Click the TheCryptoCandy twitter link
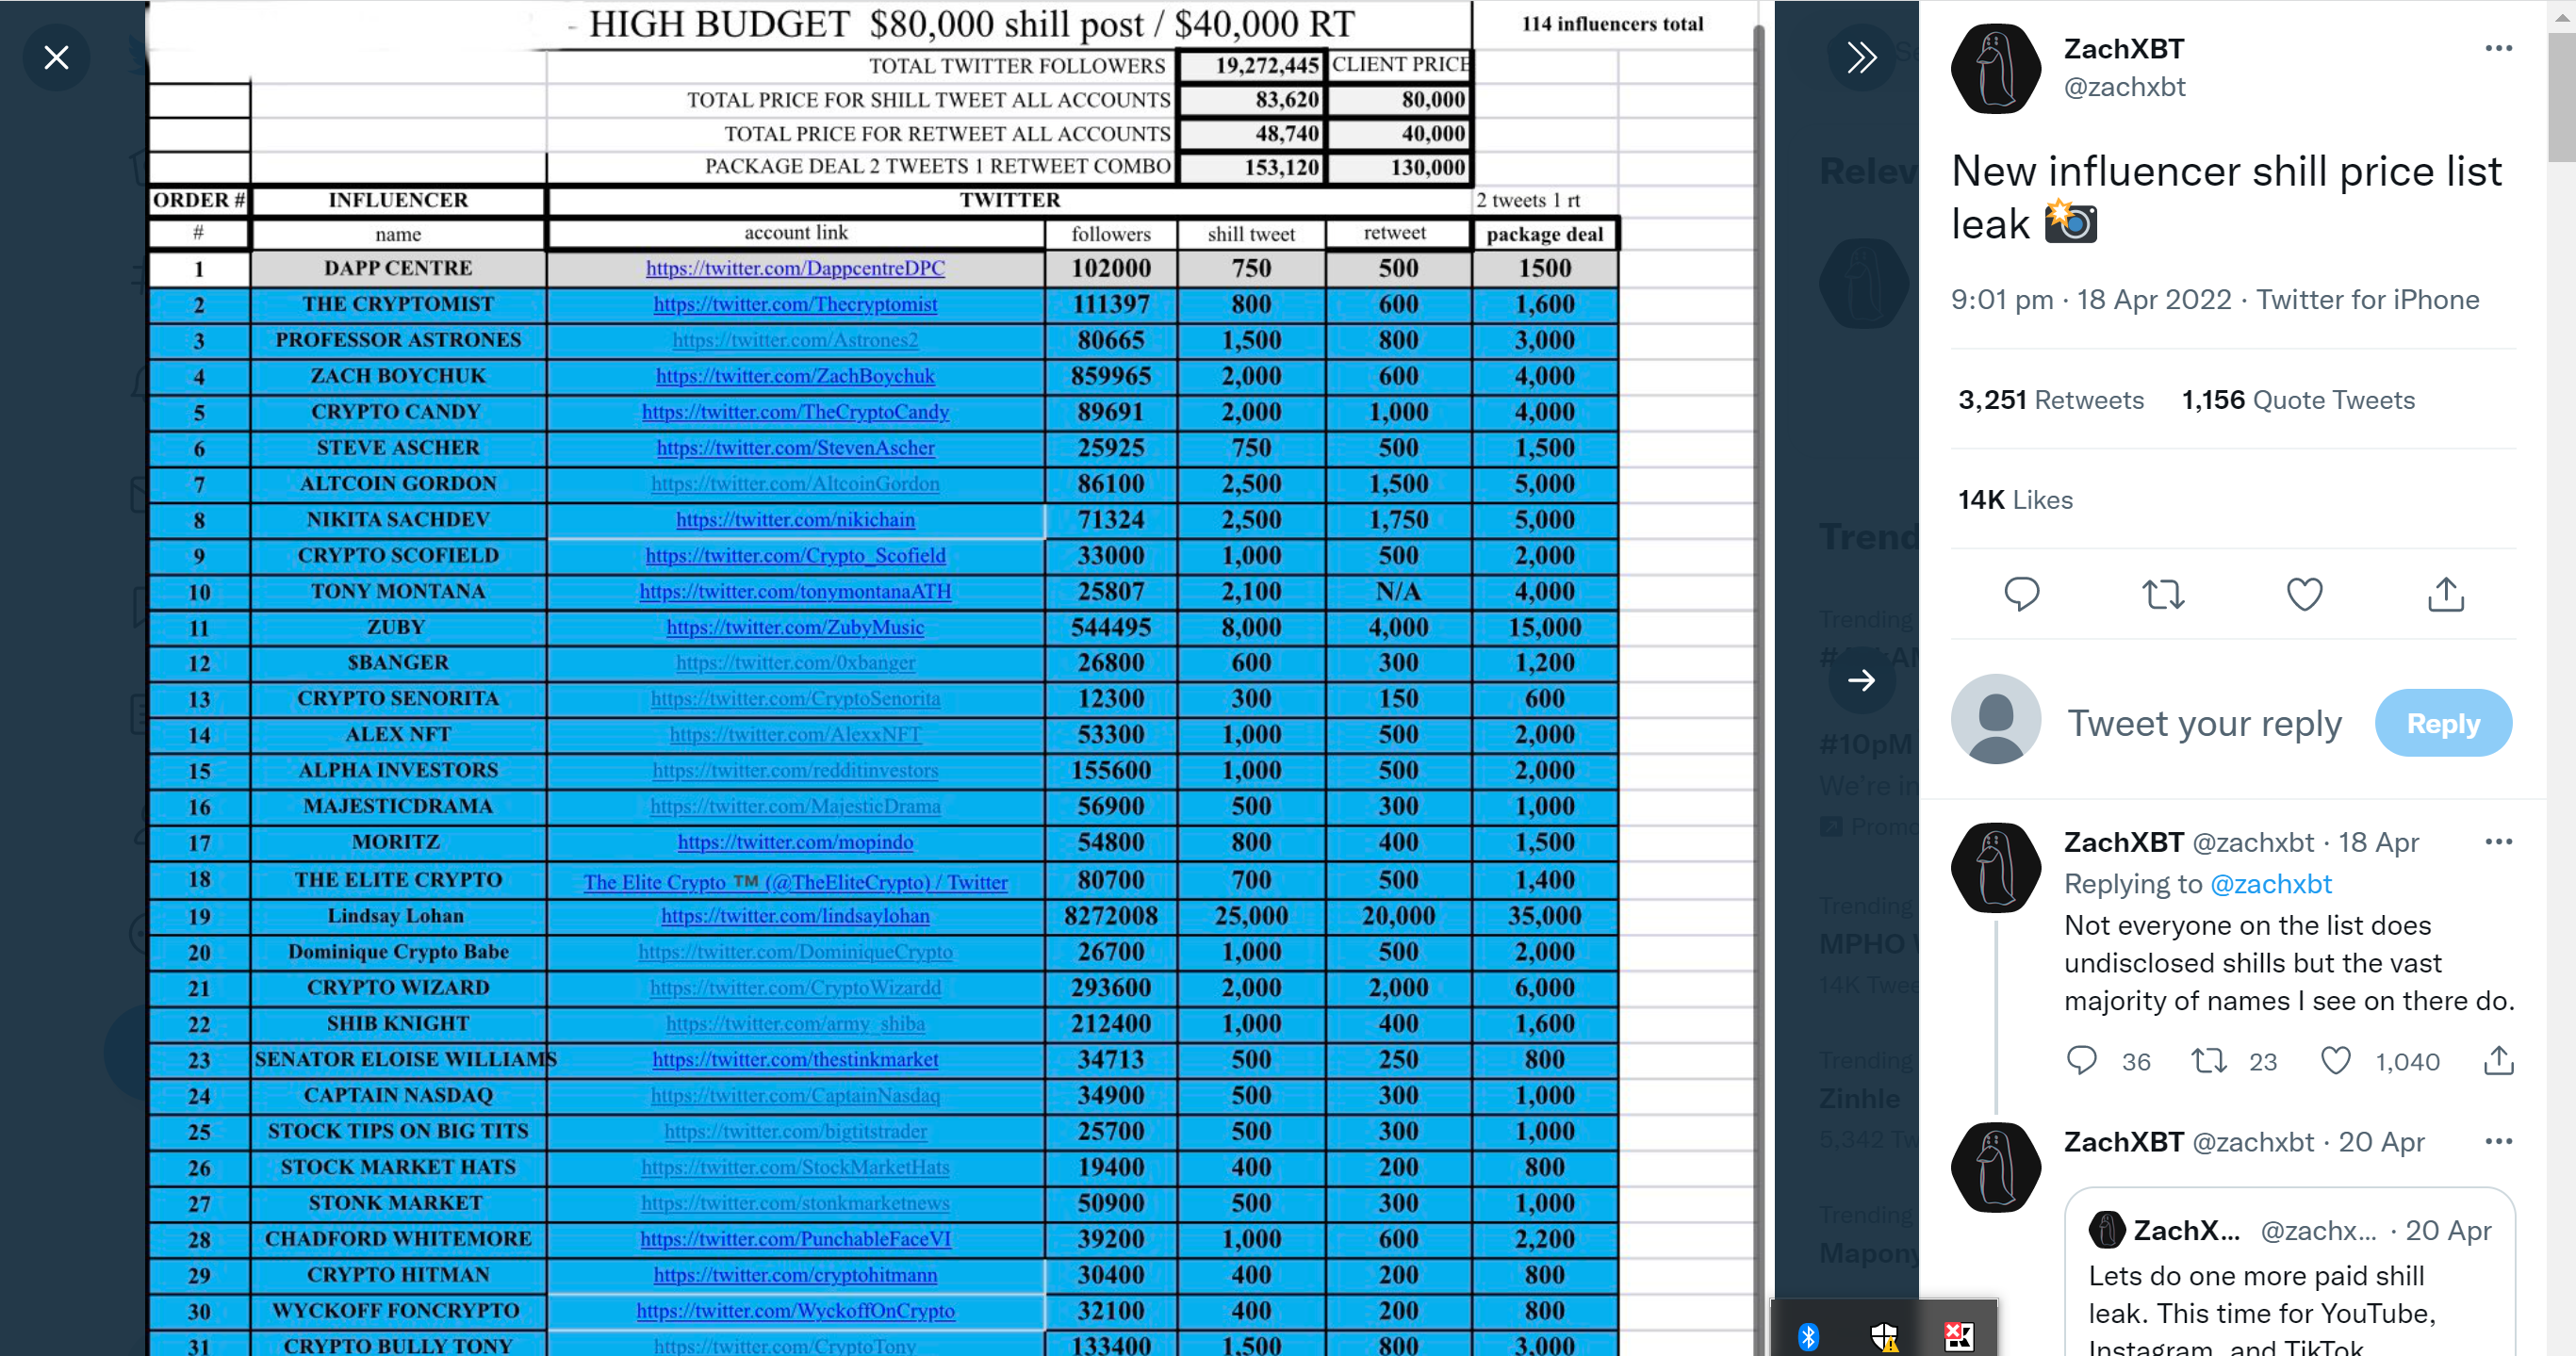The width and height of the screenshot is (2576, 1356). (795, 412)
